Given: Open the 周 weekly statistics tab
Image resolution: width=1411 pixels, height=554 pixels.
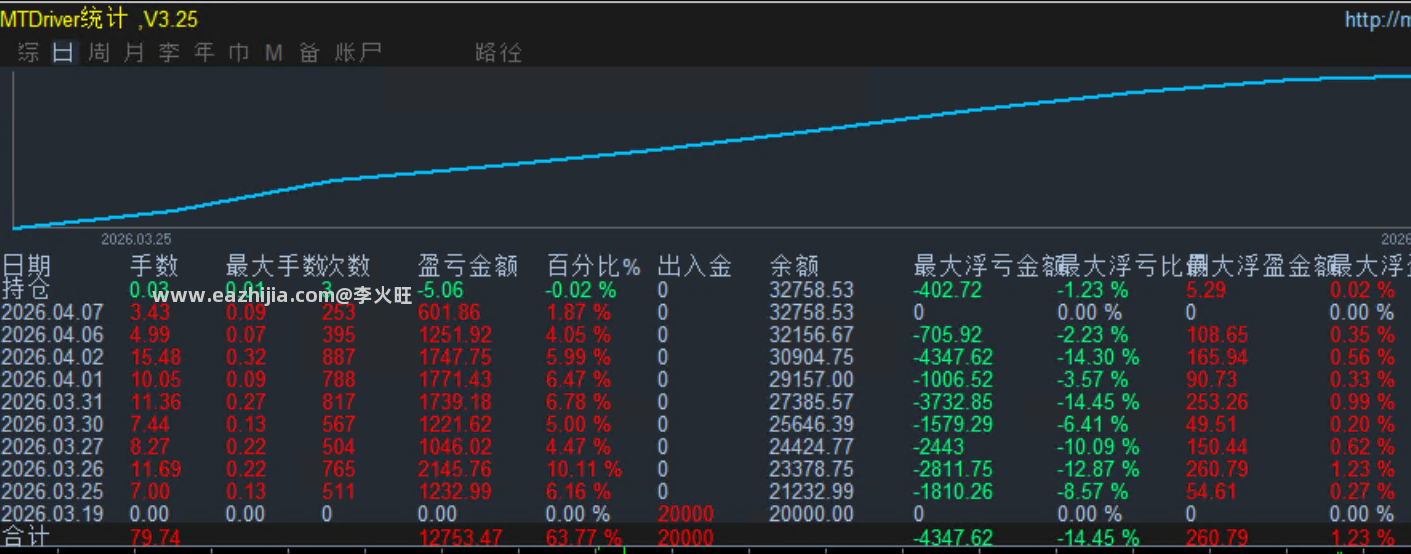Looking at the screenshot, I should pos(99,53).
